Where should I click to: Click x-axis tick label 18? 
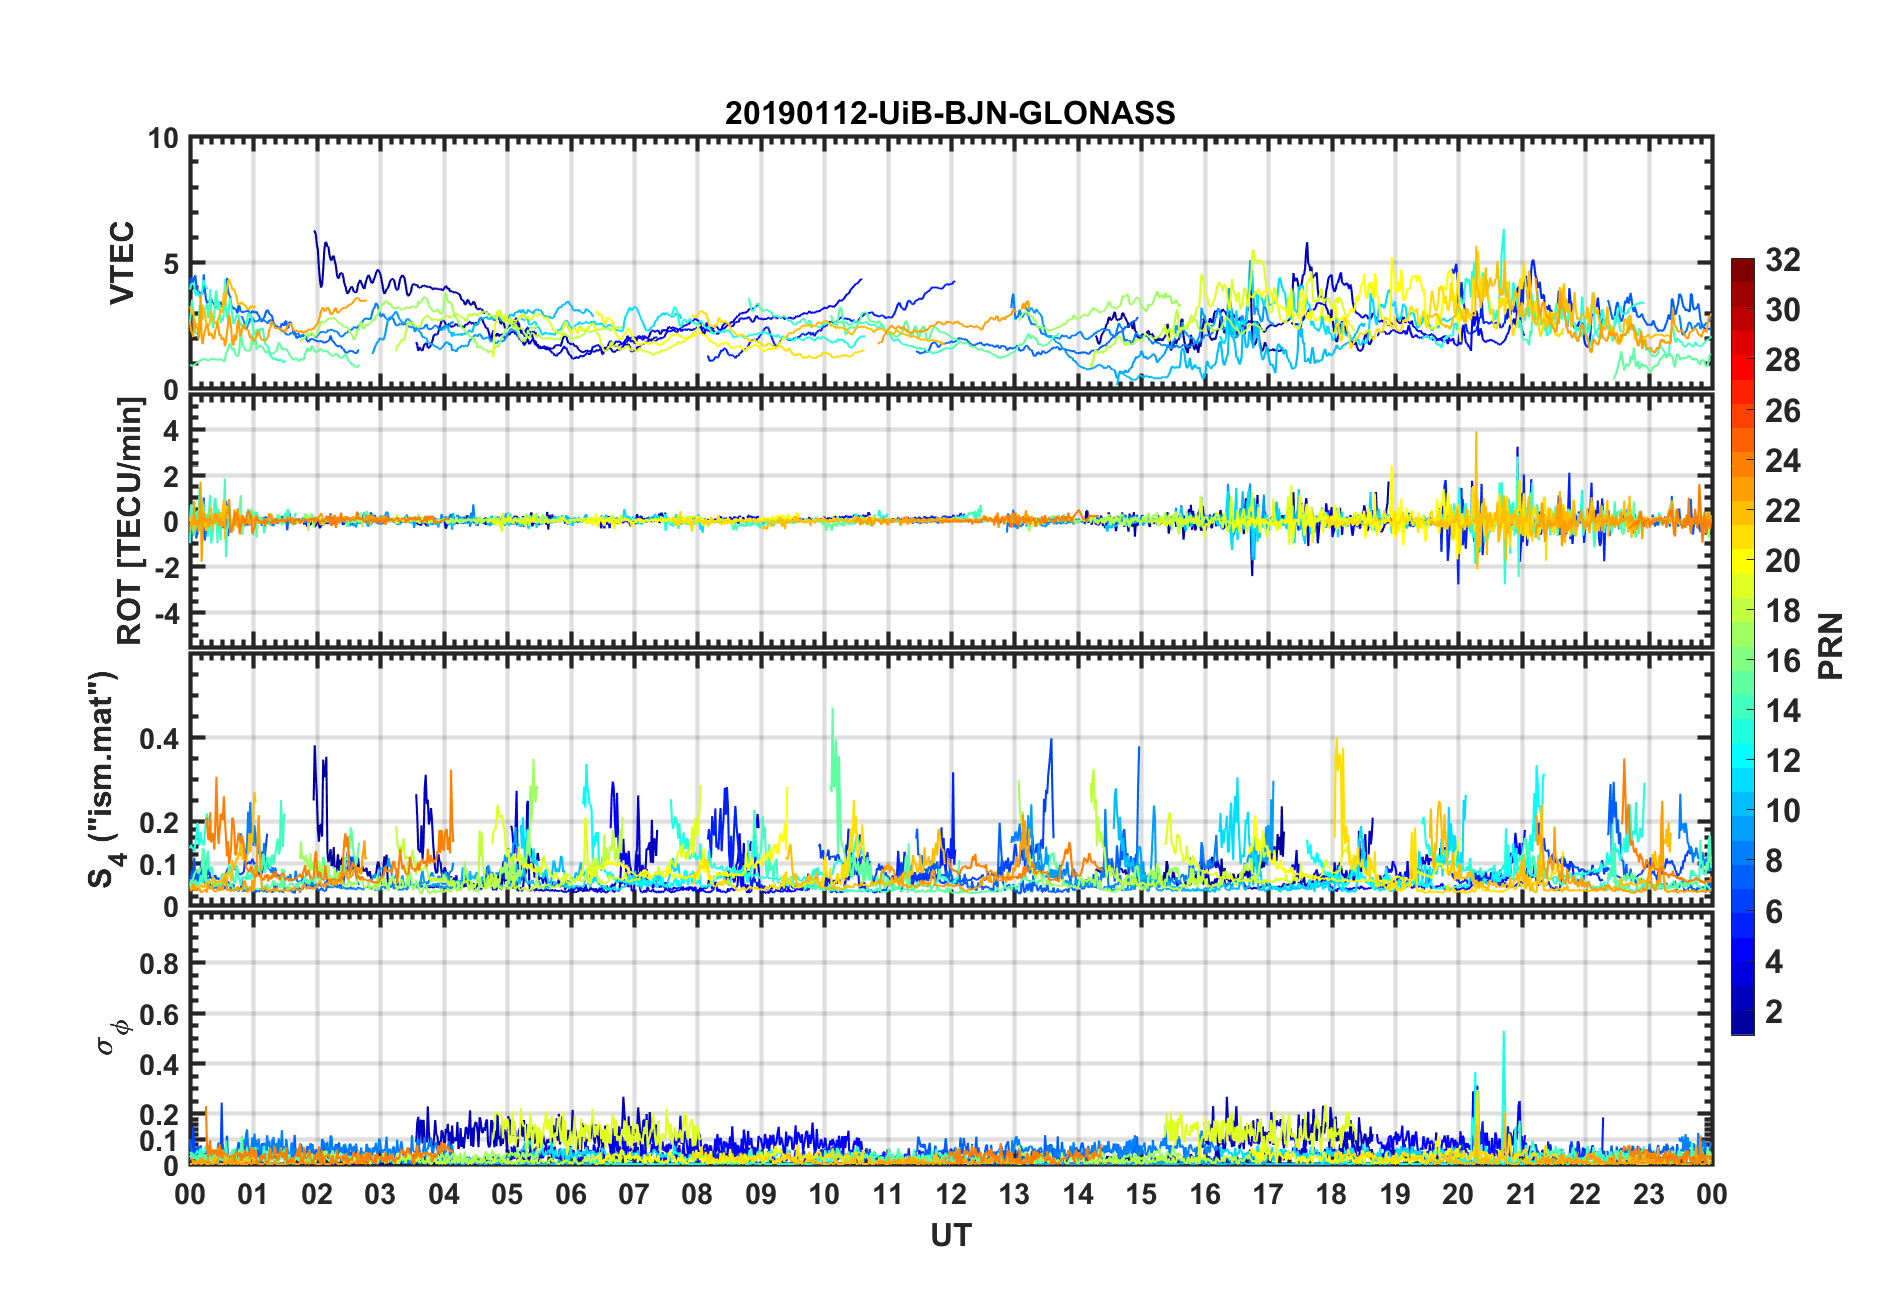coord(1331,1194)
